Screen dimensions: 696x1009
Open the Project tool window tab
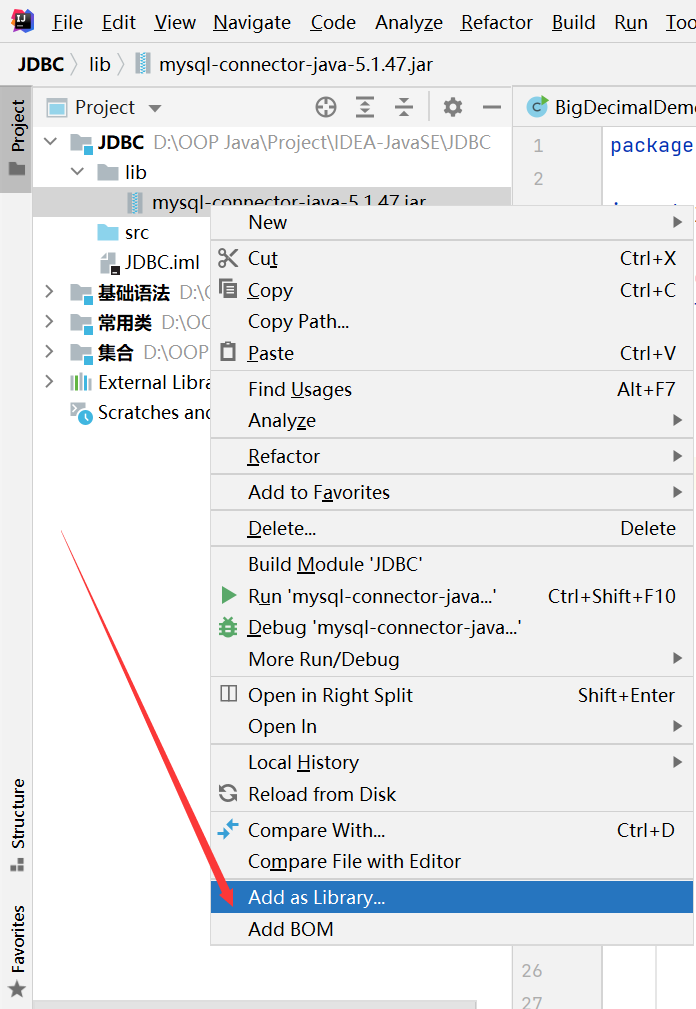[x=17, y=138]
